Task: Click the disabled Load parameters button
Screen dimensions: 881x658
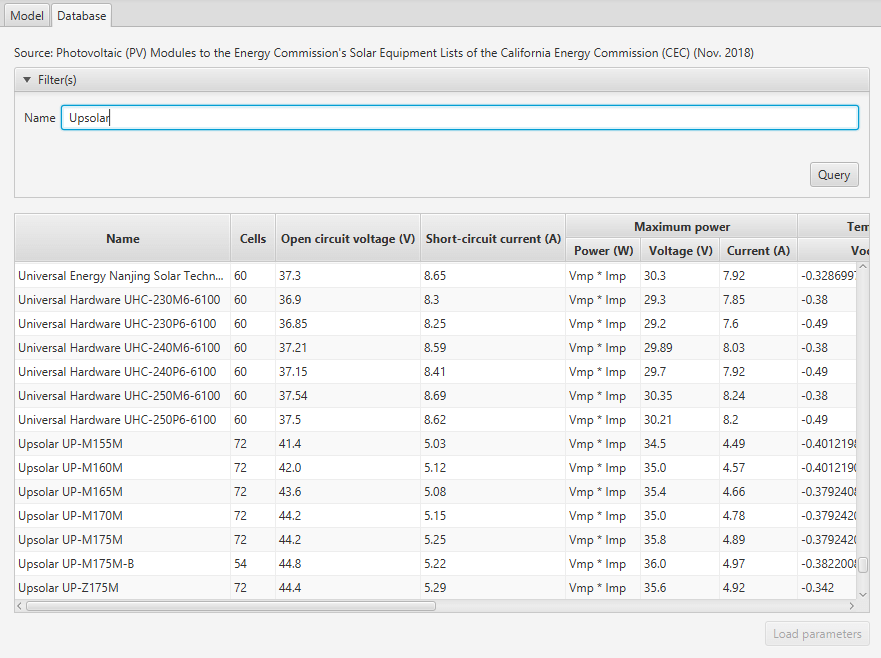Action: (x=817, y=634)
